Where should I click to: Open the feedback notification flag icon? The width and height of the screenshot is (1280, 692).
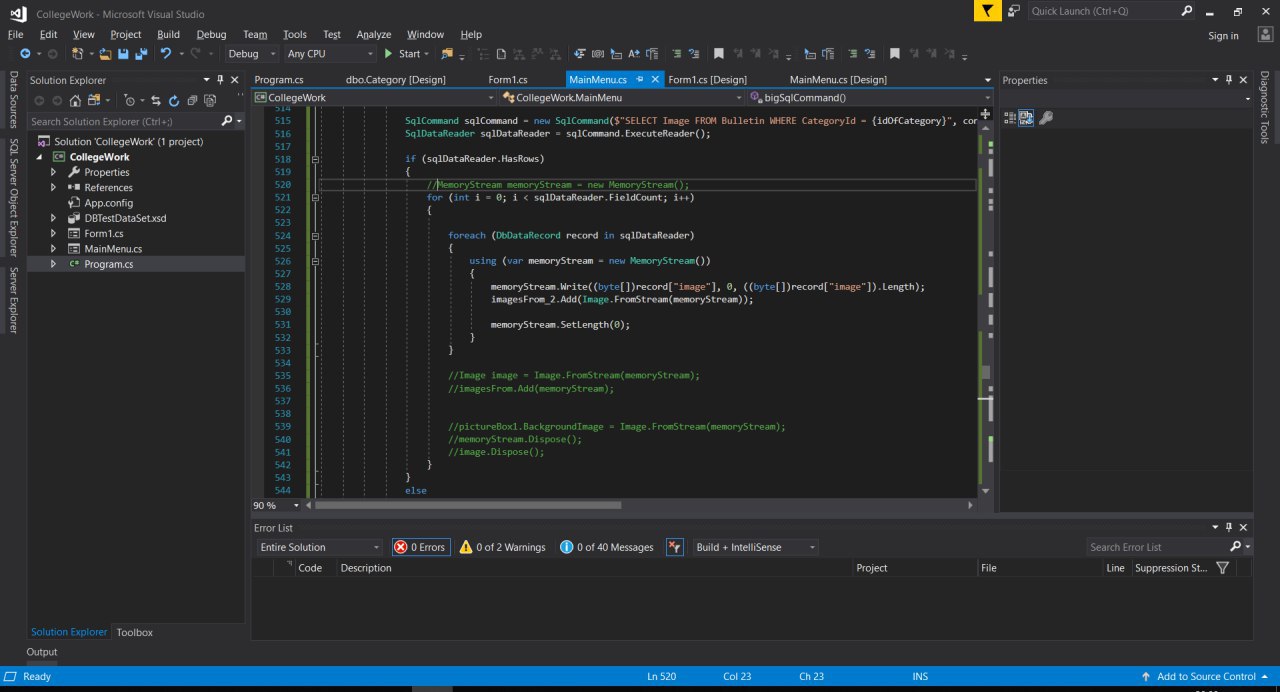pos(988,11)
